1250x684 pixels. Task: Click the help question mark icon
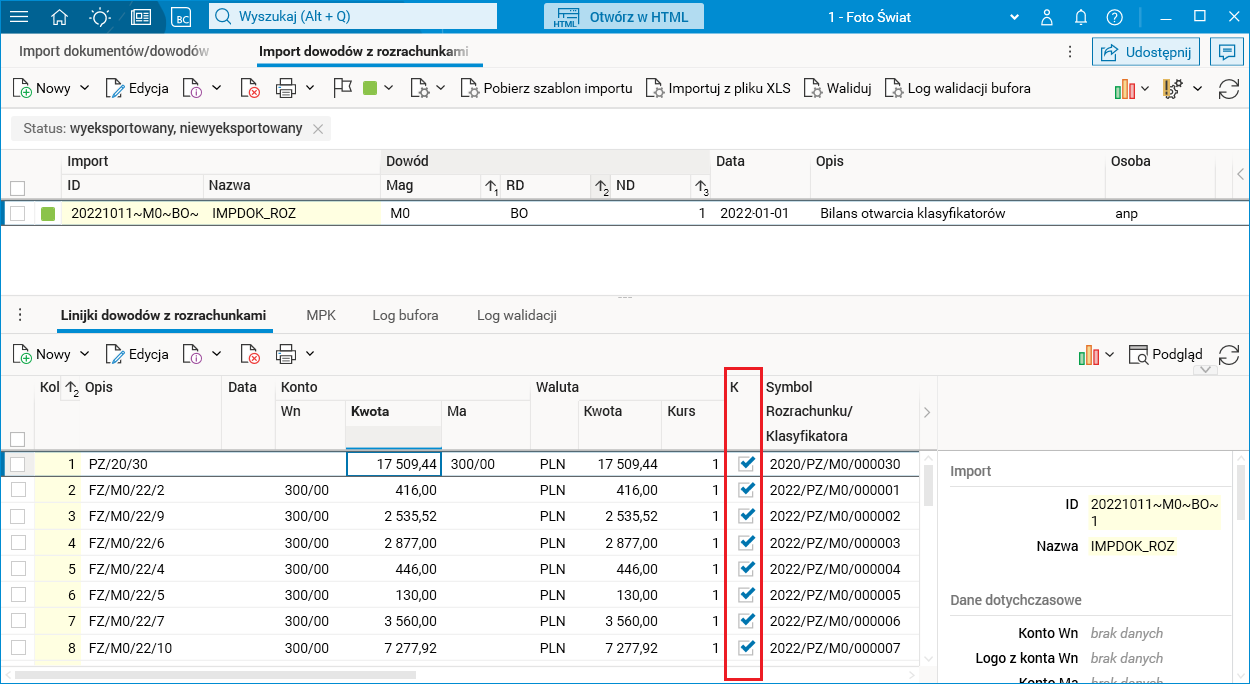pyautogui.click(x=1115, y=17)
